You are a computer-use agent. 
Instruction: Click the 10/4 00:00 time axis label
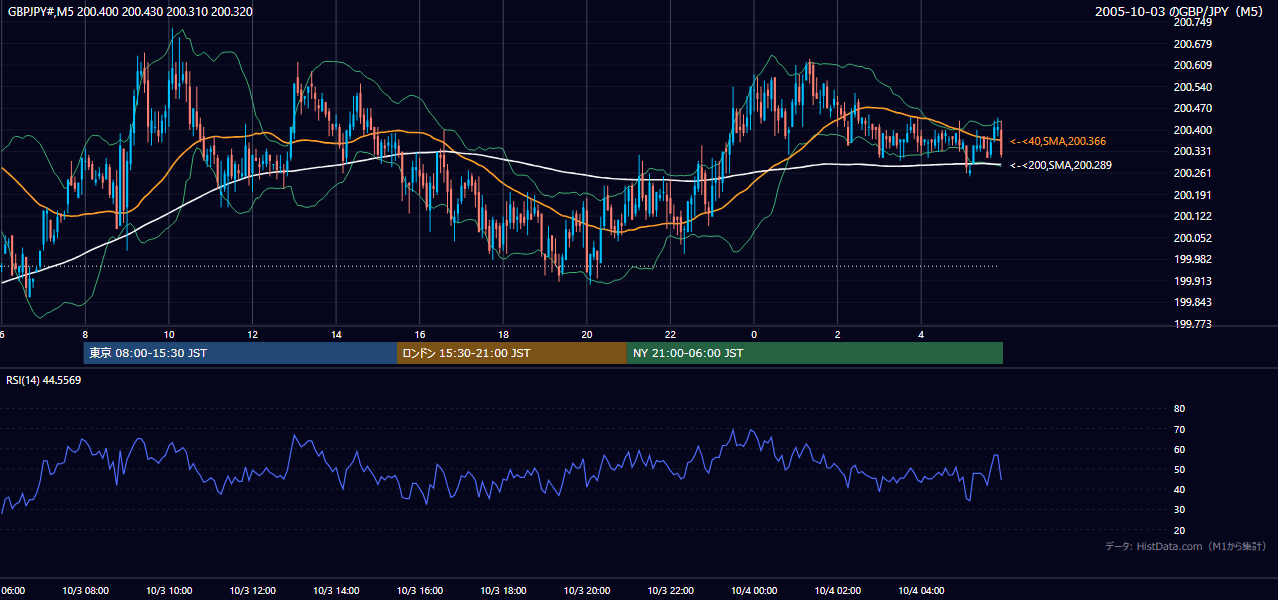click(753, 591)
